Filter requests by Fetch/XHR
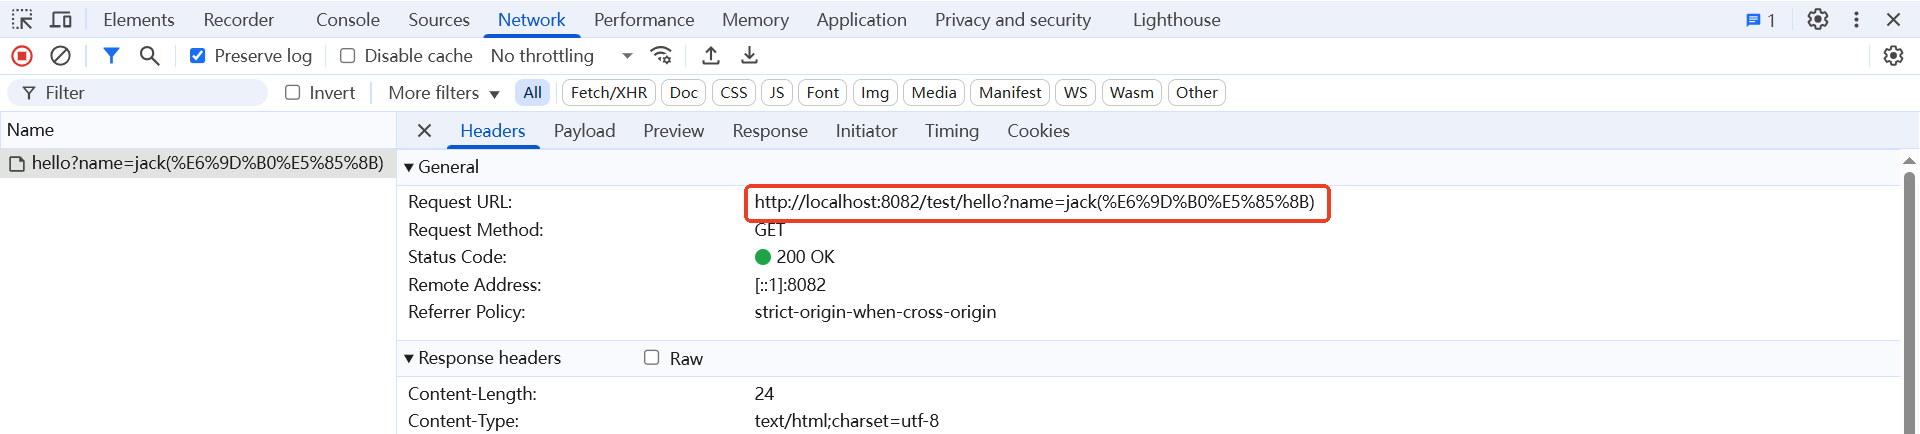The width and height of the screenshot is (1920, 434). tap(608, 93)
